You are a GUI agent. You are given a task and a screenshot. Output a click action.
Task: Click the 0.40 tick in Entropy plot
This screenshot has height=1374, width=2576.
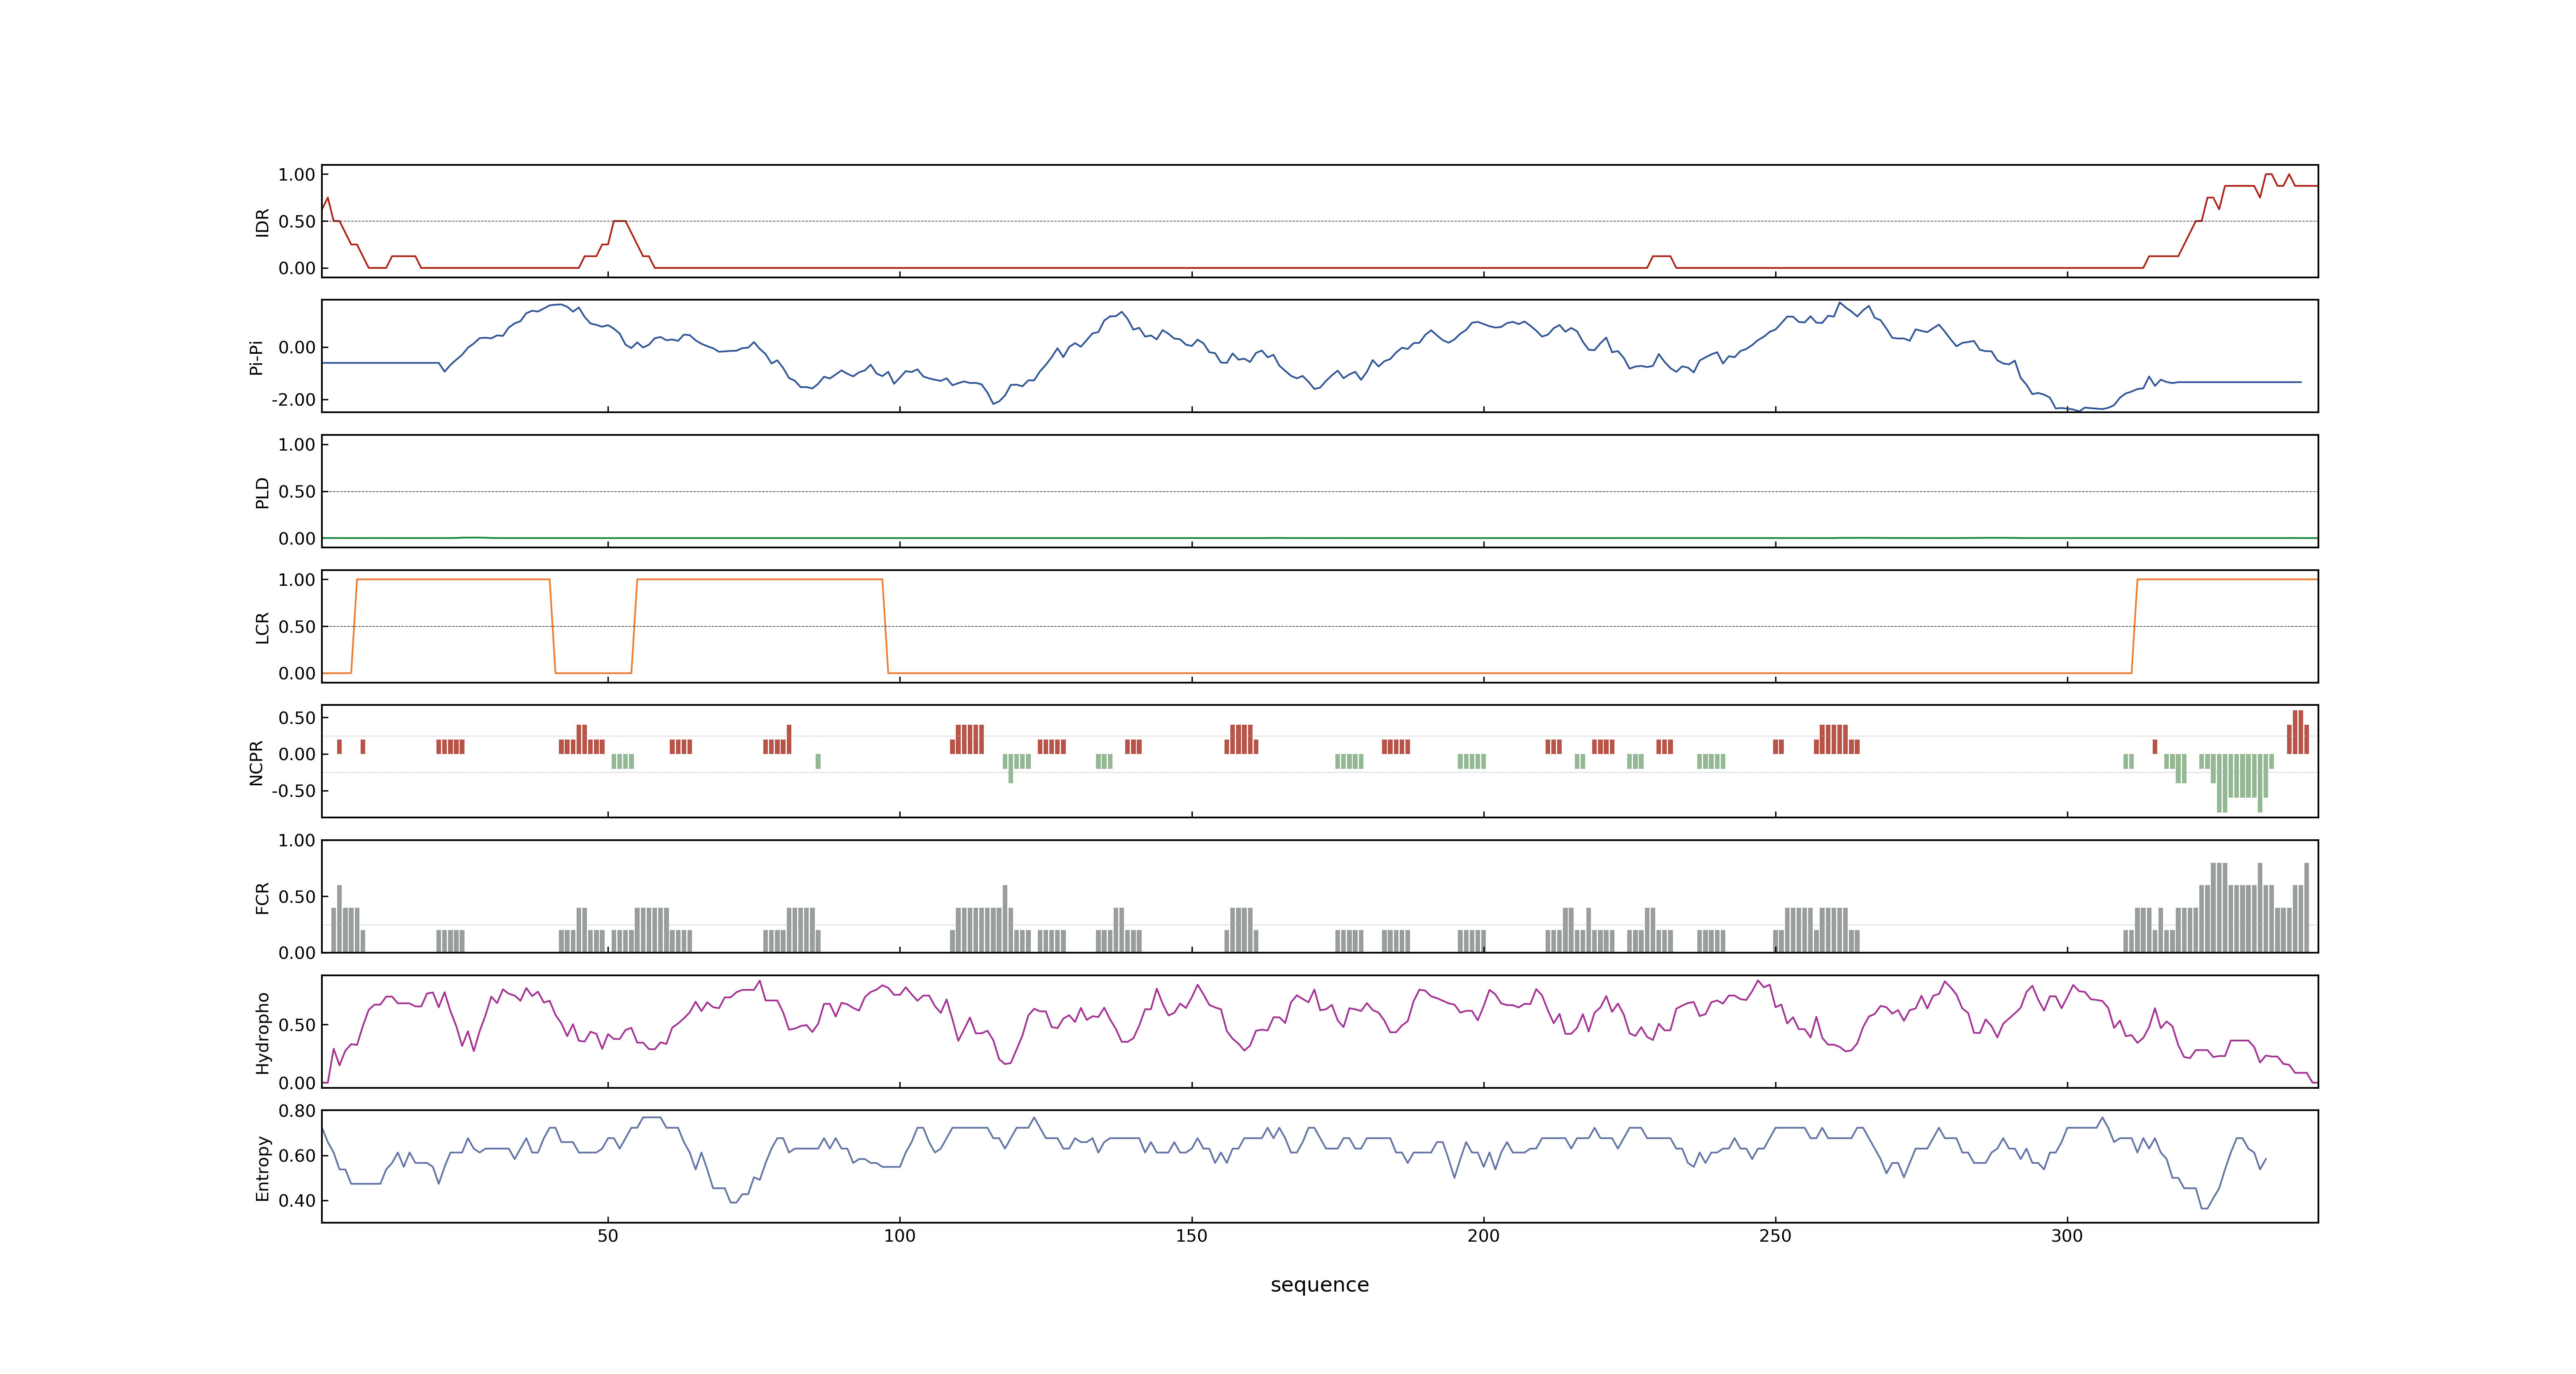pos(297,1201)
